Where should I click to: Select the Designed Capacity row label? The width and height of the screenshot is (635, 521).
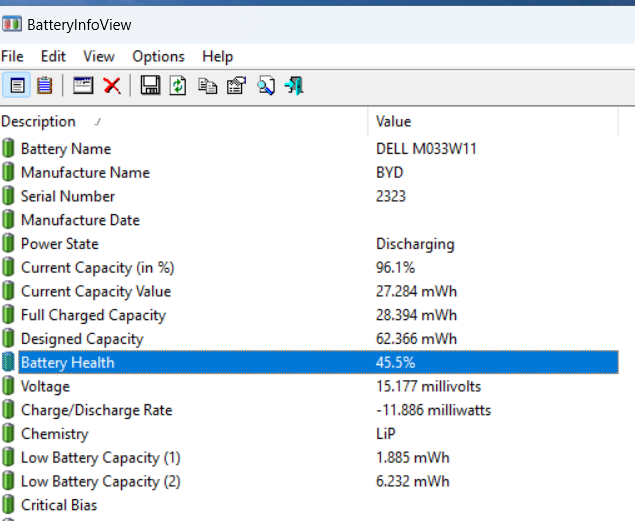(x=82, y=339)
